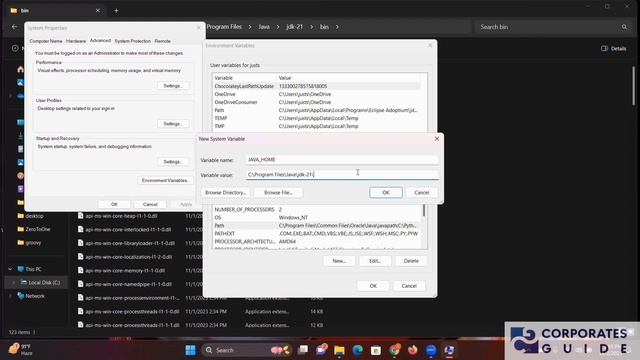Click the Windows Start button
Viewport: 640px width, 360px height.
(190, 350)
